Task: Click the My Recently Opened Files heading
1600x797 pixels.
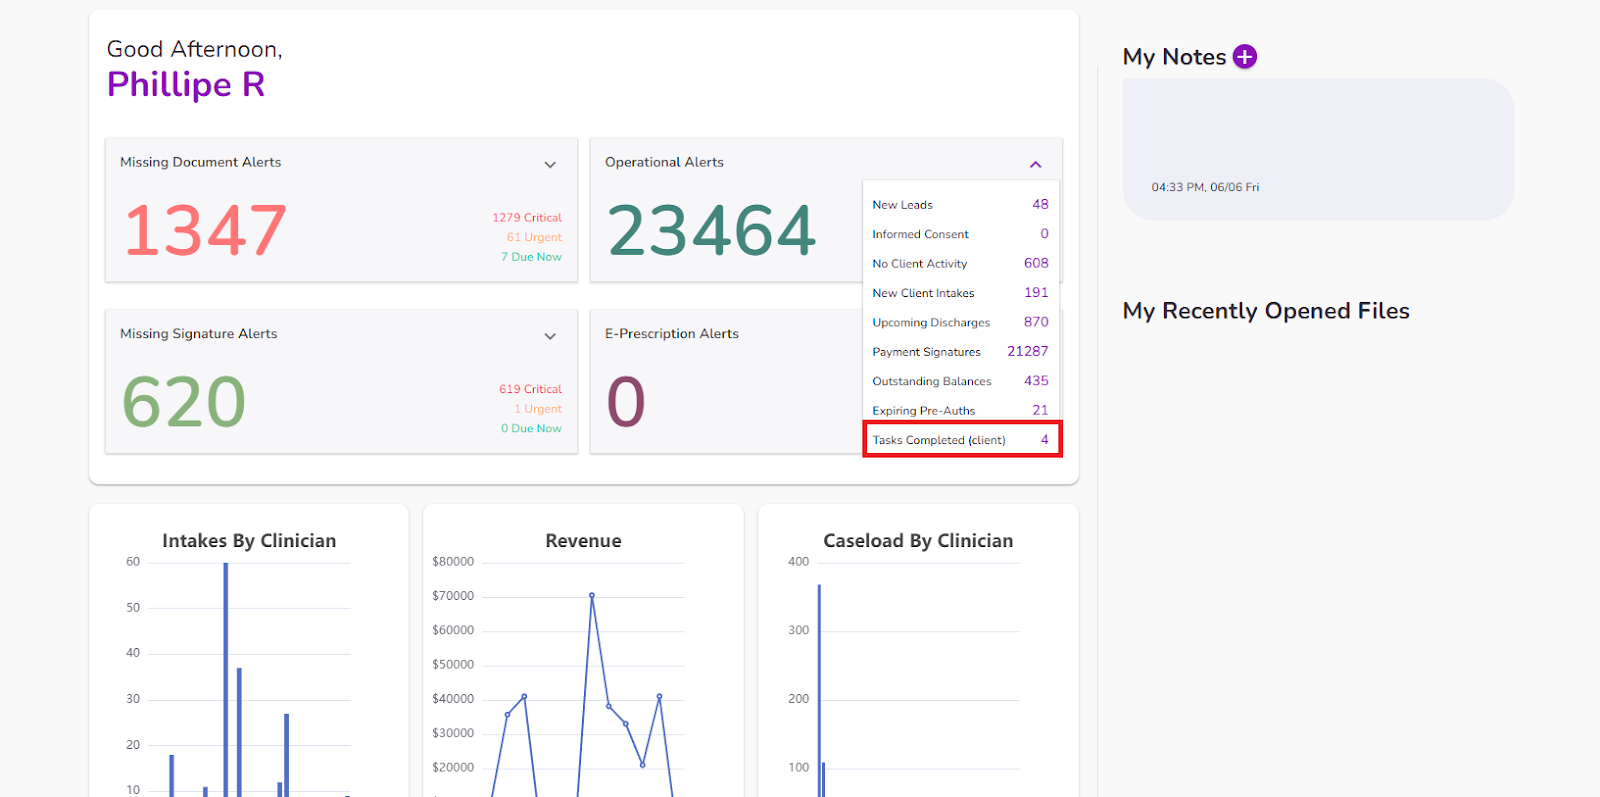Action: point(1266,311)
